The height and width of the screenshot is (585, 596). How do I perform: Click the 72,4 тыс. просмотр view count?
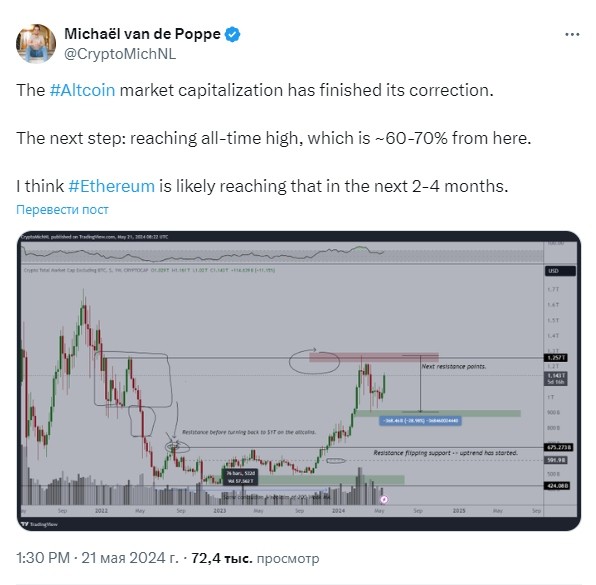[x=255, y=558]
